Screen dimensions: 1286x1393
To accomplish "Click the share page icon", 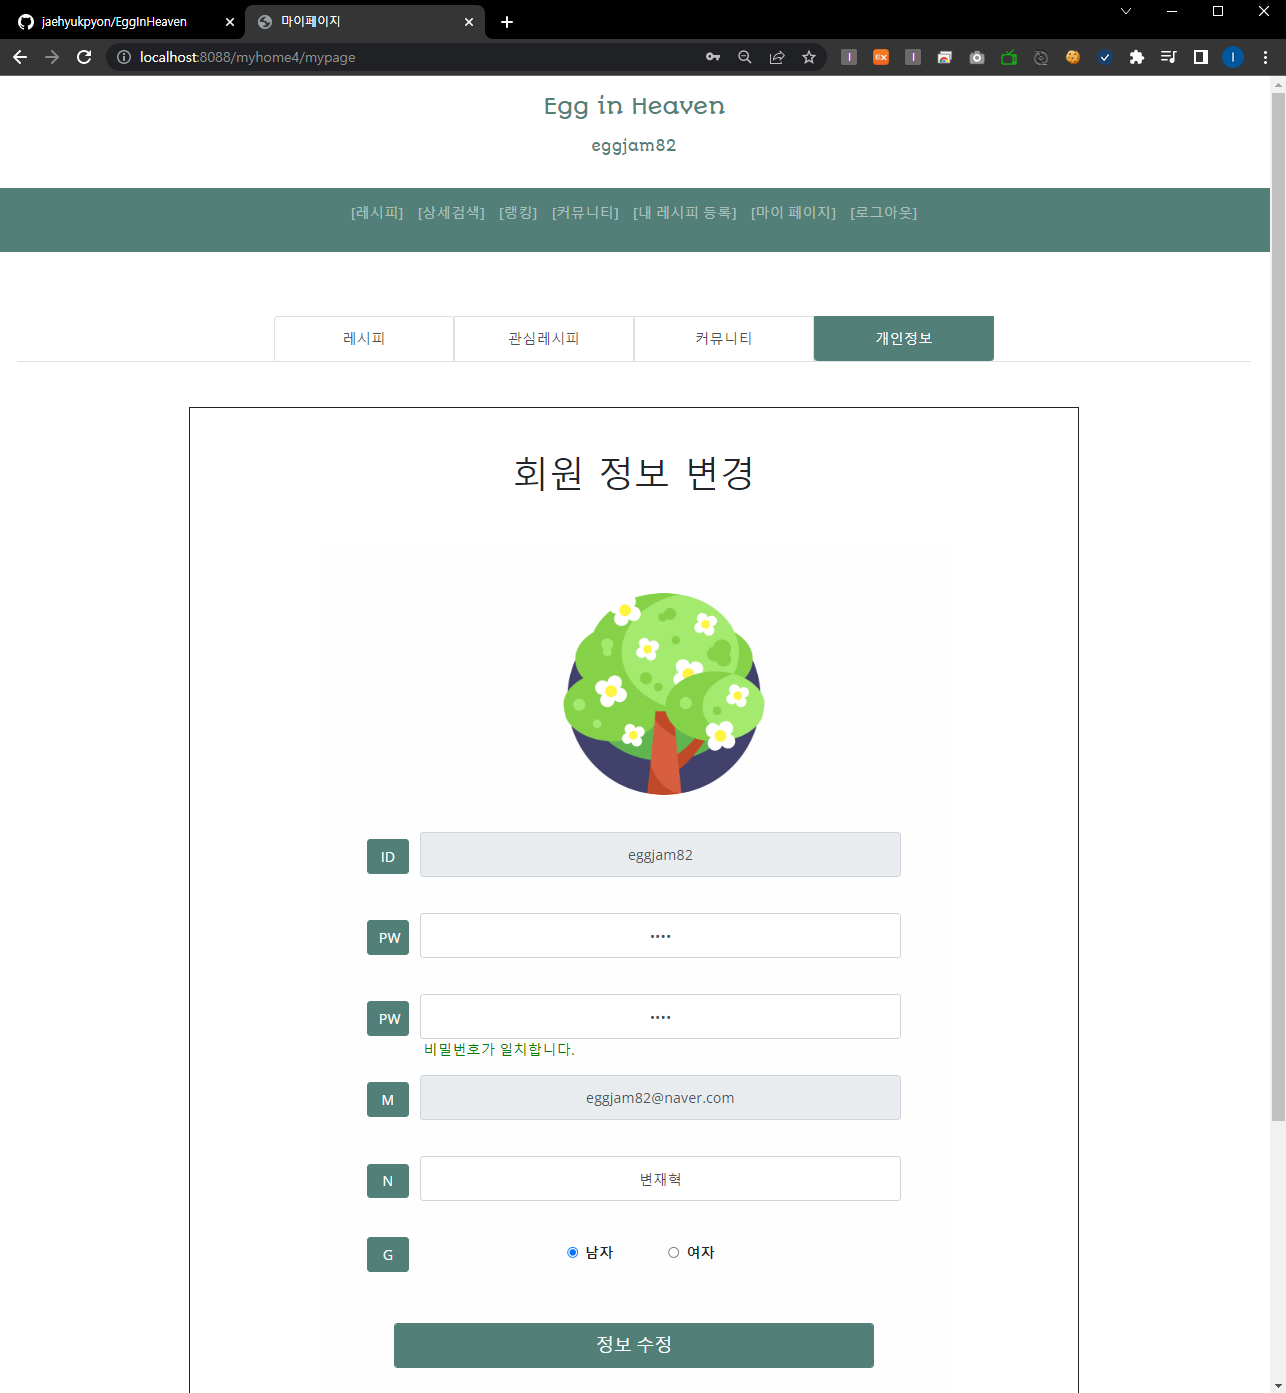I will point(777,57).
